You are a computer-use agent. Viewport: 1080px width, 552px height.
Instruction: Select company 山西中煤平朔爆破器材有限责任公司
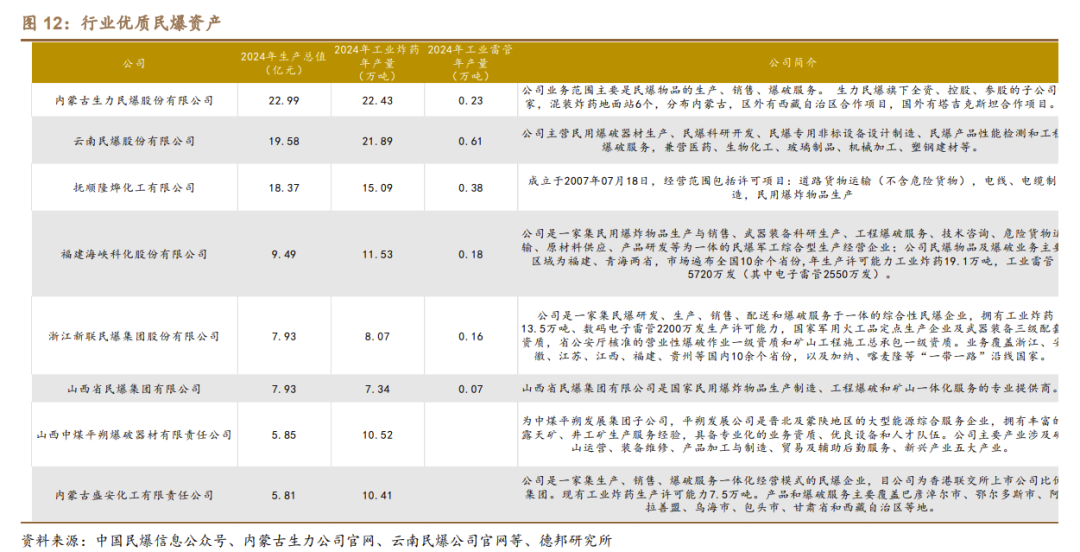[134, 435]
